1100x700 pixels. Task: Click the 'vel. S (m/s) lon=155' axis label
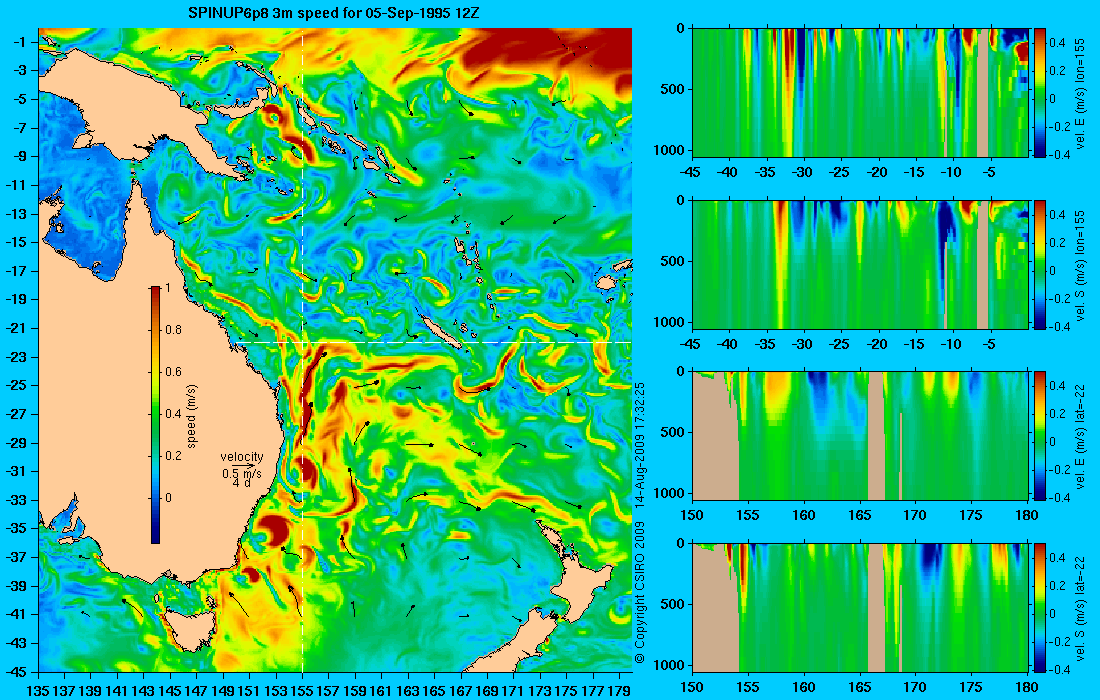[1080, 264]
